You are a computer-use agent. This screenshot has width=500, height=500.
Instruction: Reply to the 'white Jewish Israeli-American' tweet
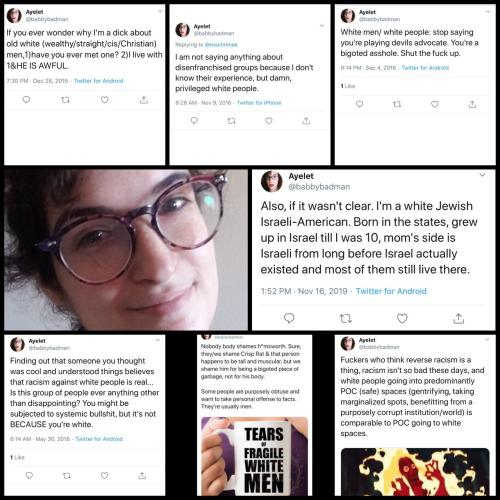tap(289, 318)
